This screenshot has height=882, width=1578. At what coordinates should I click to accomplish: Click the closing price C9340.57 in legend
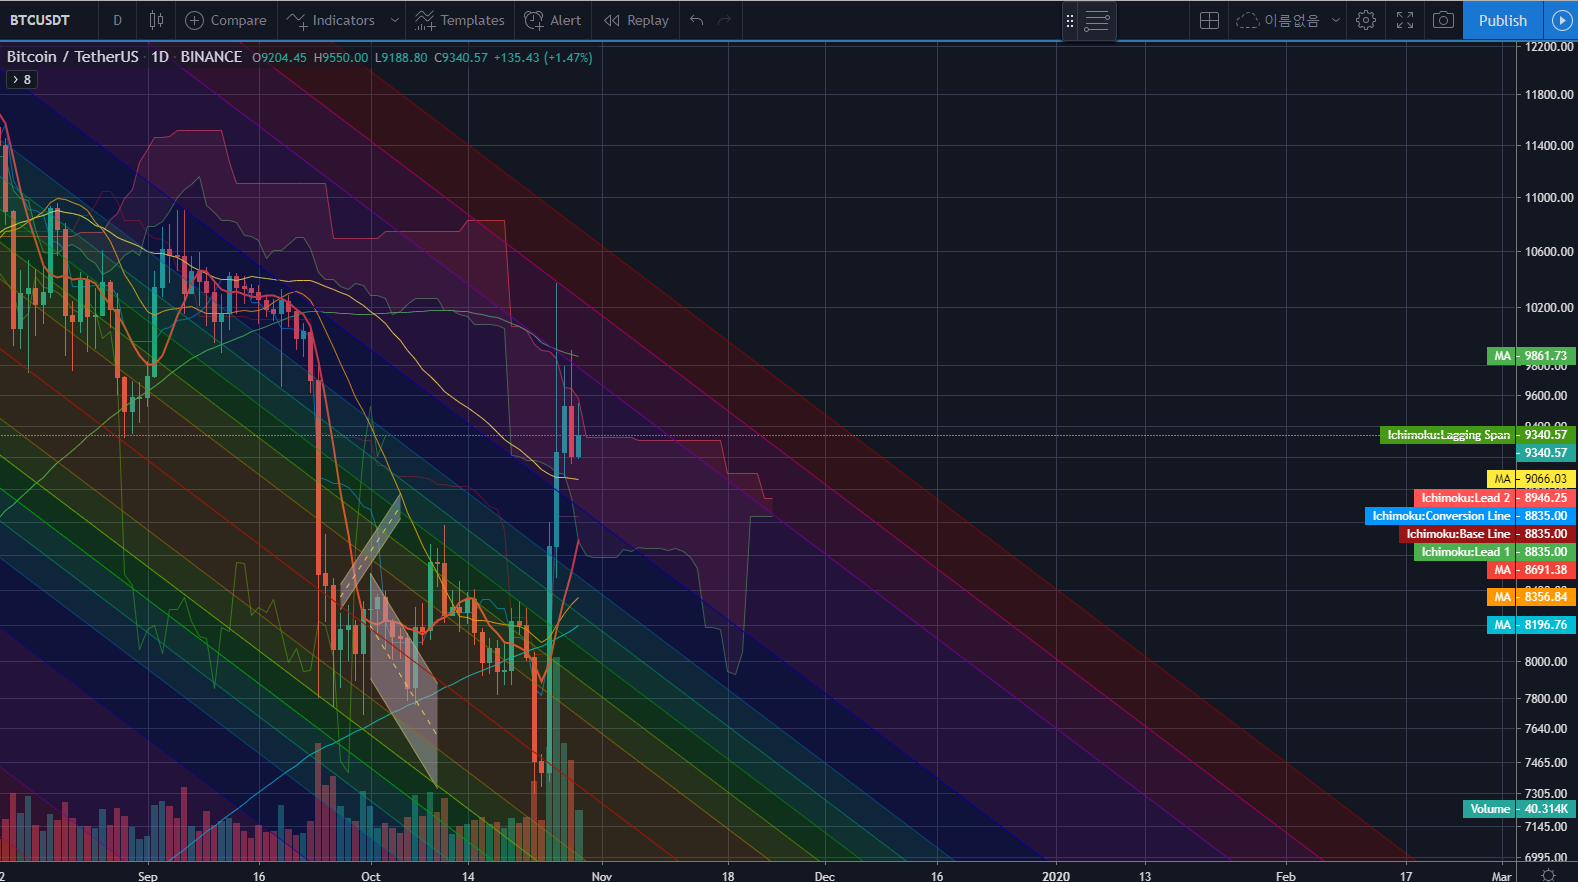461,58
